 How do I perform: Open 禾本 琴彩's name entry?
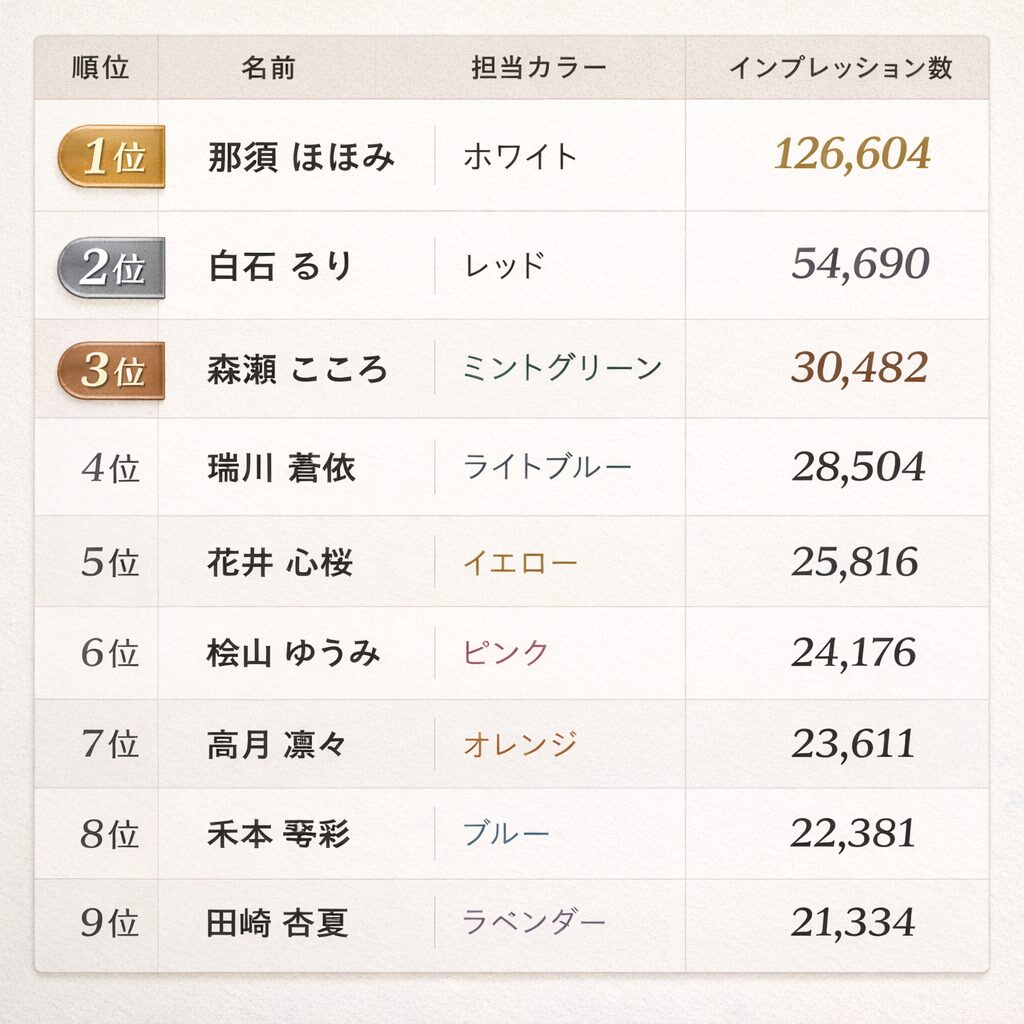click(278, 834)
